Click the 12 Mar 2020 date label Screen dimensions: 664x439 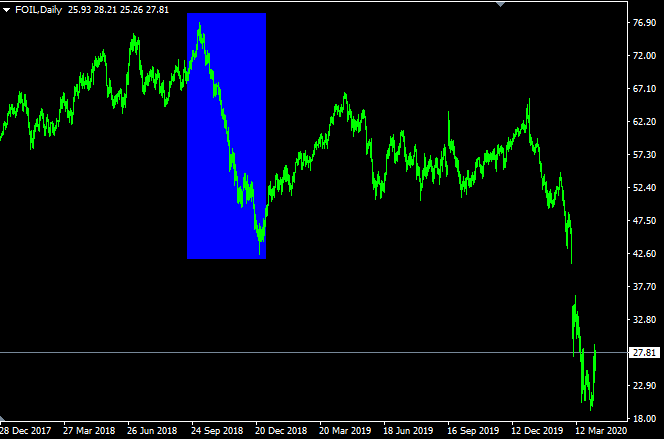coord(601,431)
